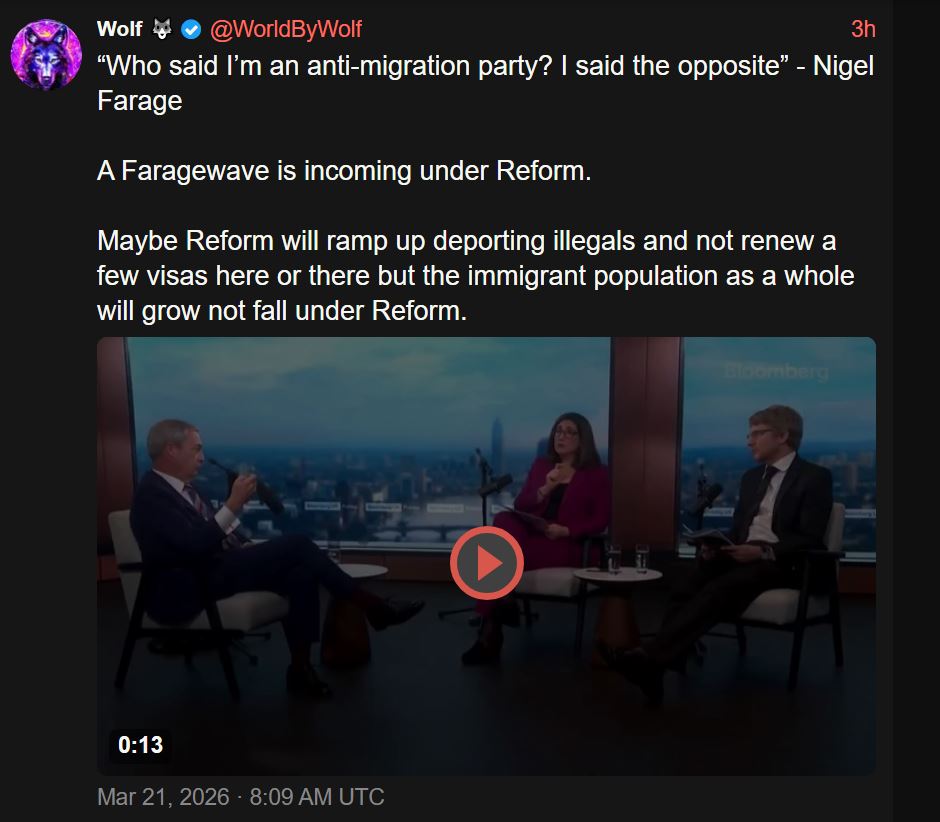Click the wolf emoji beside the name
The width and height of the screenshot is (940, 822).
click(162, 29)
